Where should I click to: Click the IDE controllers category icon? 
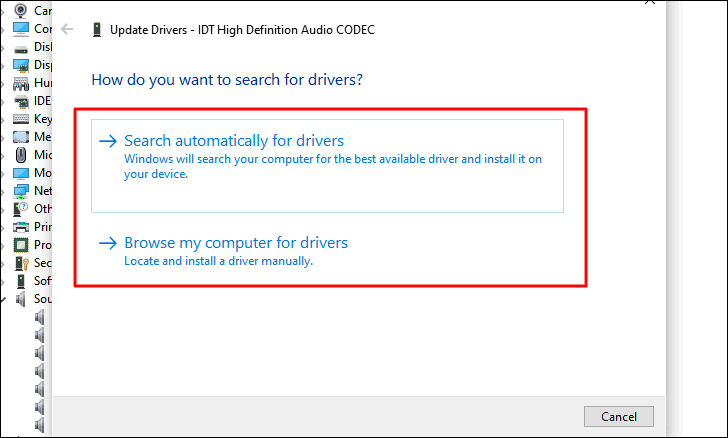pyautogui.click(x=20, y=101)
